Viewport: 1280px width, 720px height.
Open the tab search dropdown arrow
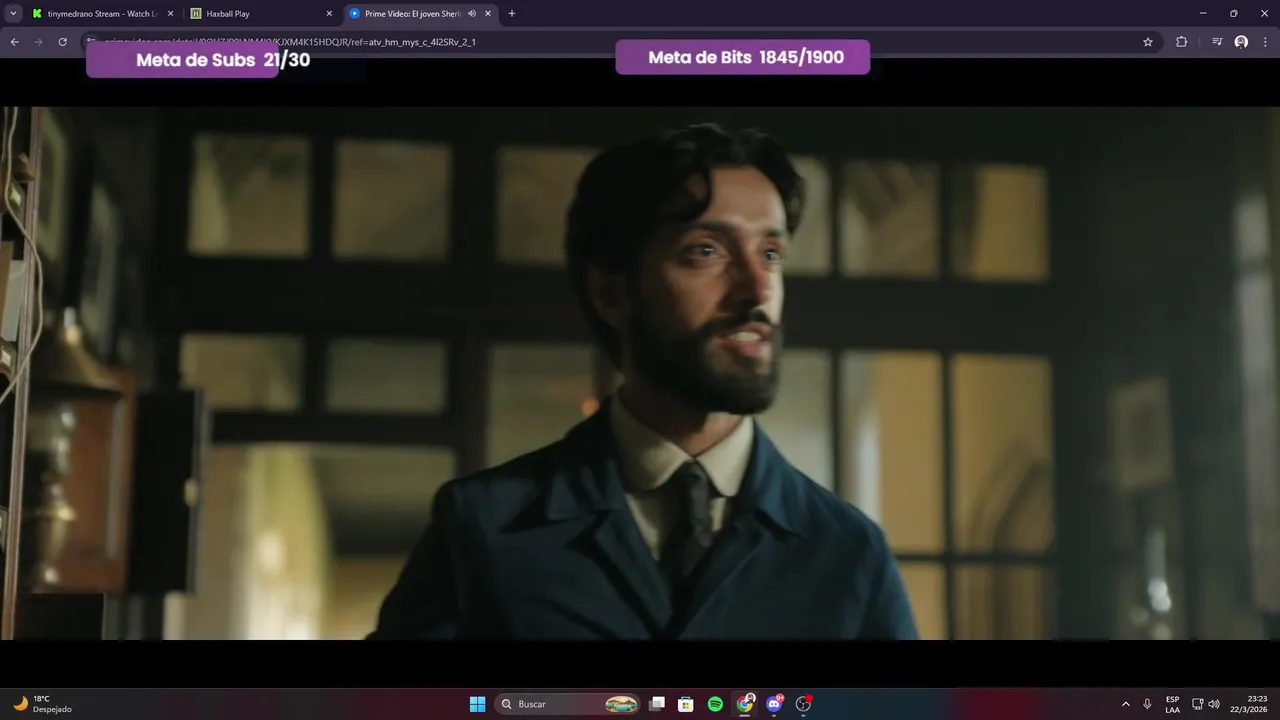[x=13, y=14]
